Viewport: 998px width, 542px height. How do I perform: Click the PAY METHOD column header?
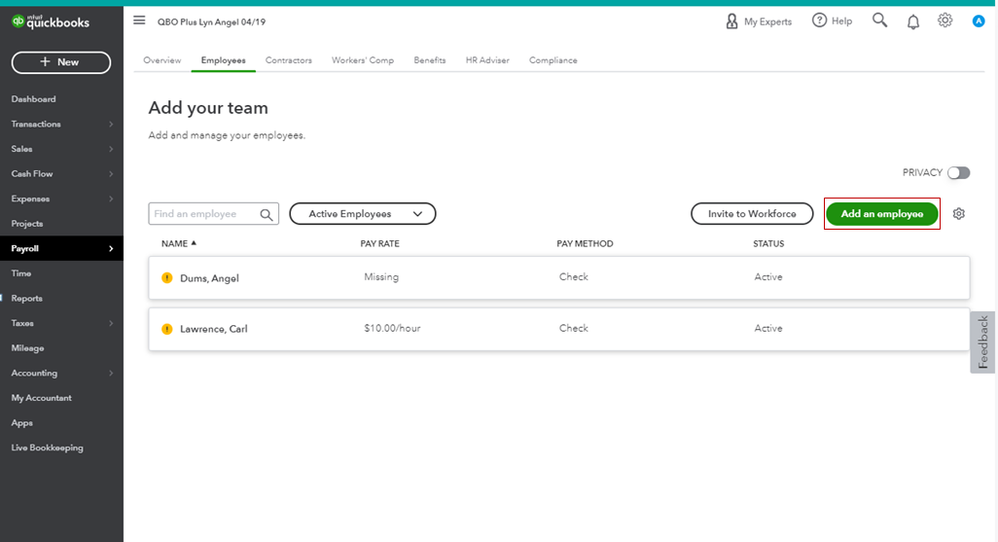pos(585,244)
